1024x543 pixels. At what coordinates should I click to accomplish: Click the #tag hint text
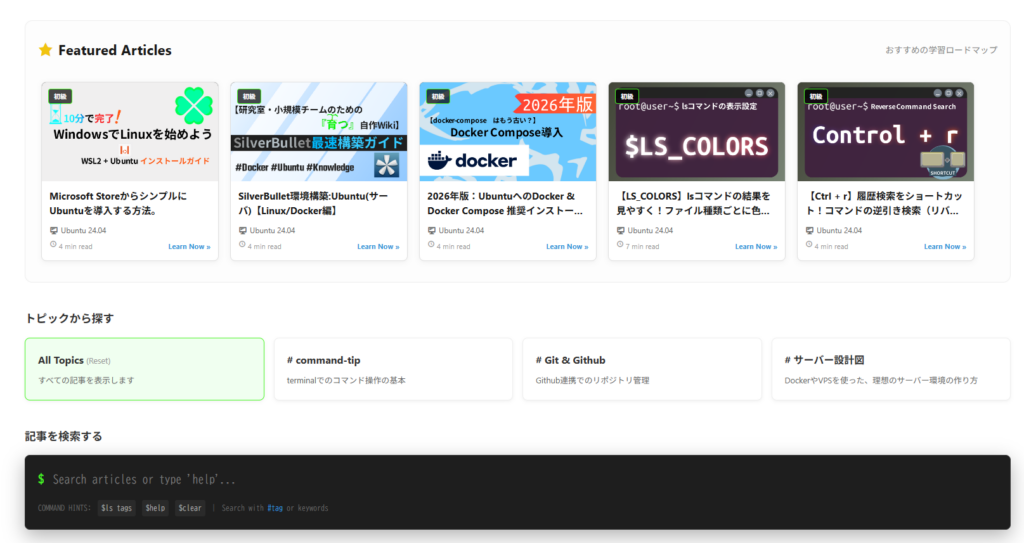pos(275,508)
